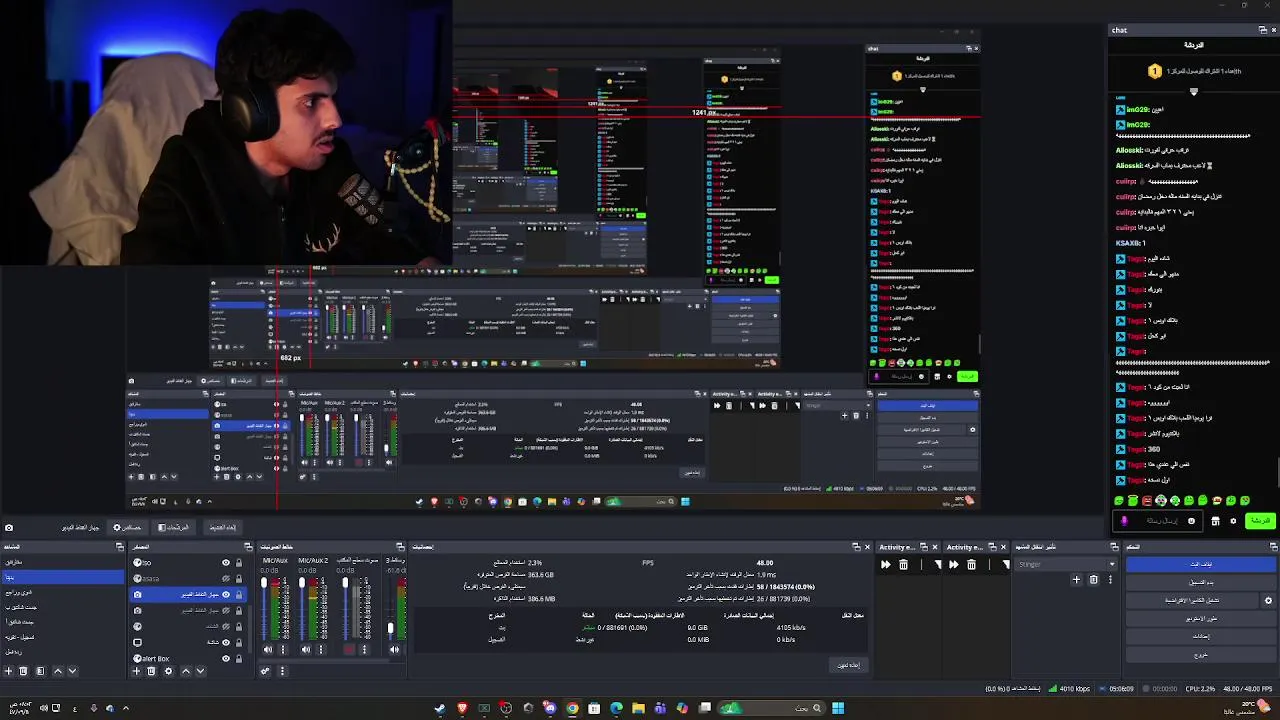Click the taskbar search box
Screen dimensions: 1280x720
tap(771, 708)
